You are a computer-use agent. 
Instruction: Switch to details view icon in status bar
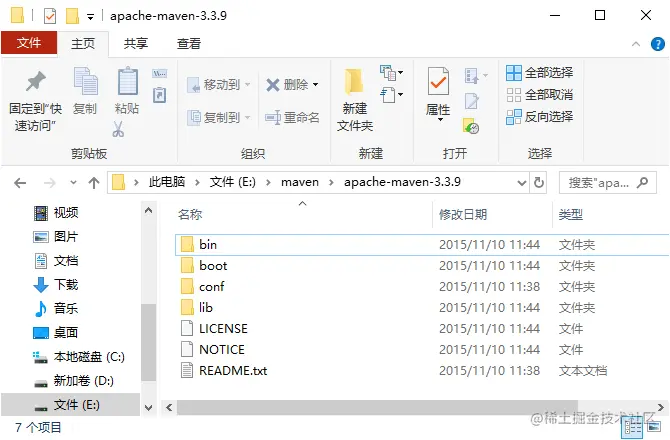pos(632,428)
